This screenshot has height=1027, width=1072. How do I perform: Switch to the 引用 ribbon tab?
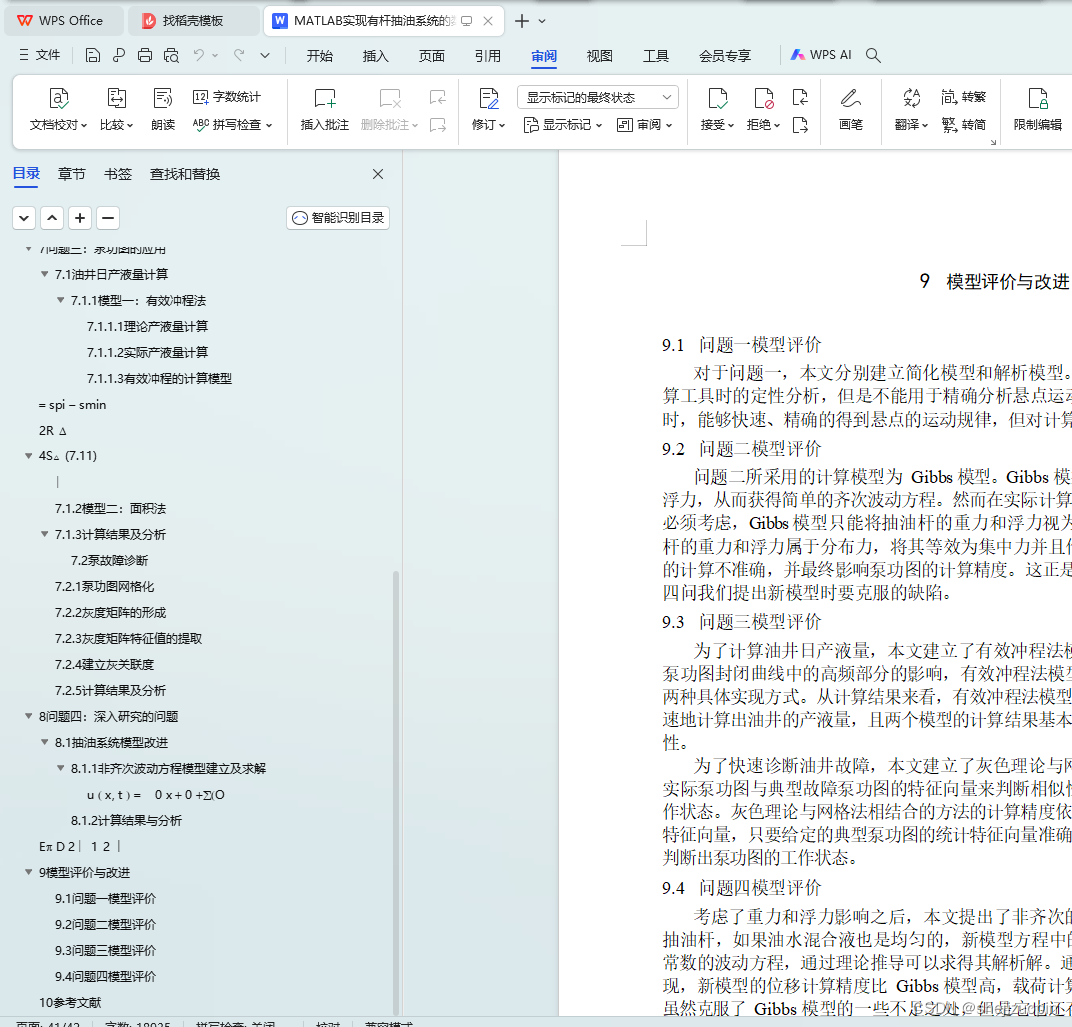coord(487,56)
